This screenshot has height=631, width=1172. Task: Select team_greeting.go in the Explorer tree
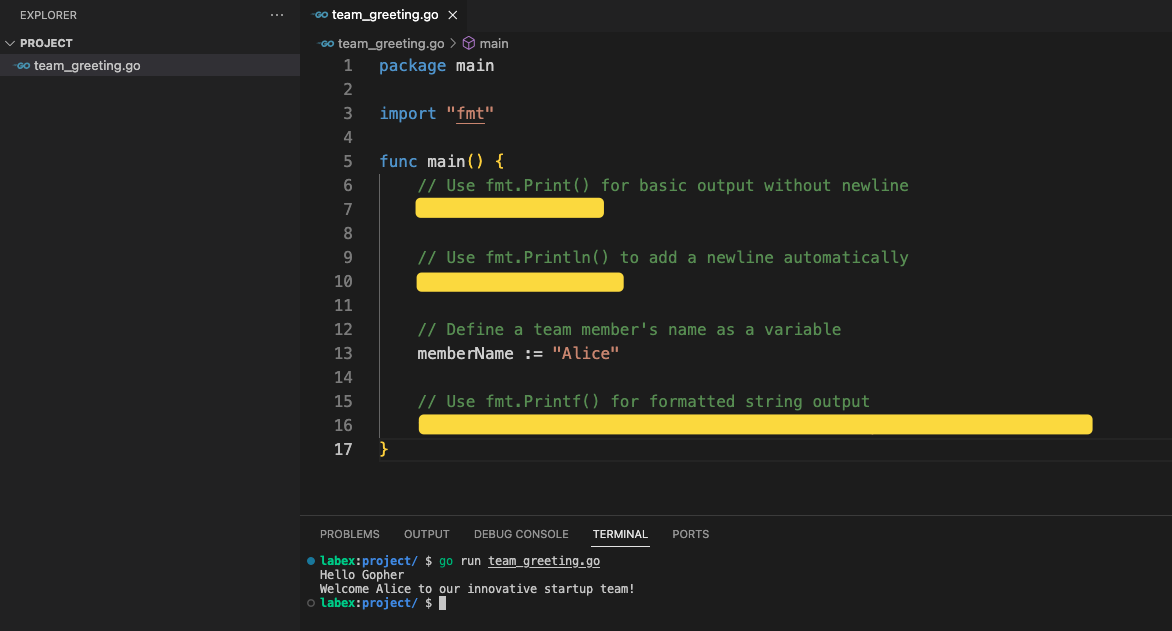(x=87, y=66)
